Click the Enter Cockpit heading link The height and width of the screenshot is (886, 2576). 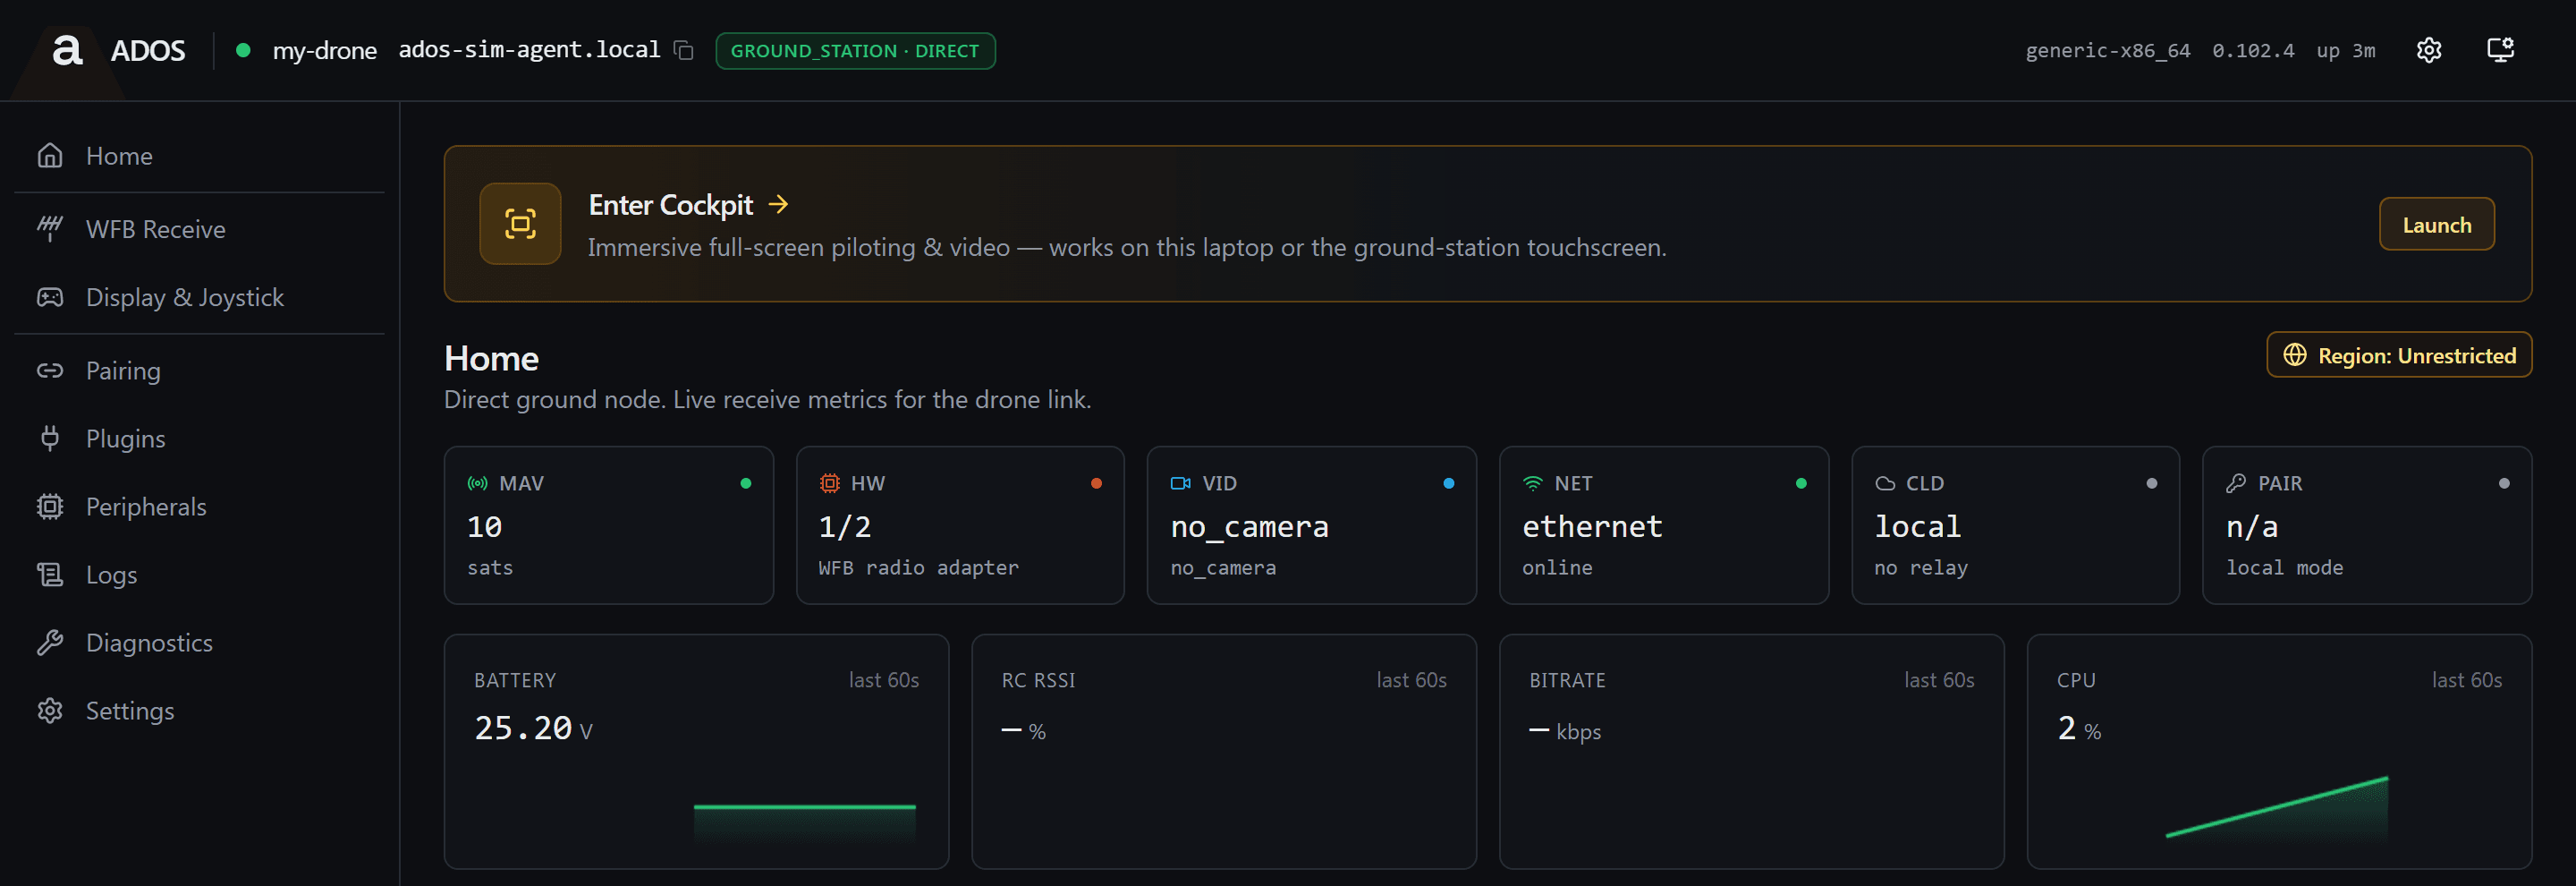click(670, 205)
